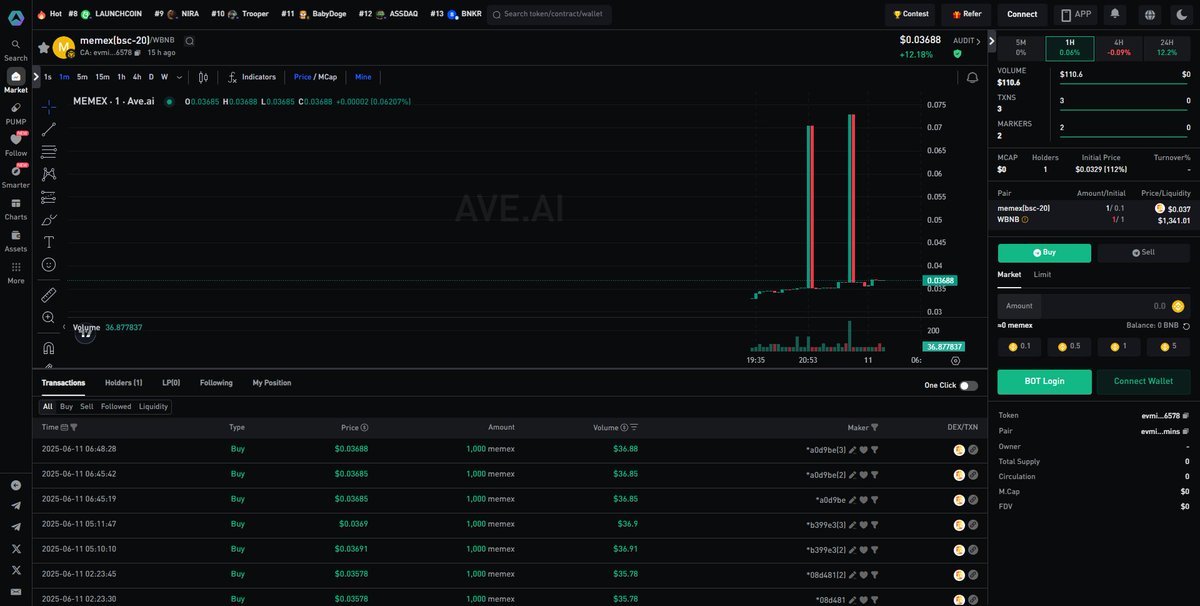
Task: Open the Maker column filter
Action: click(x=874, y=427)
